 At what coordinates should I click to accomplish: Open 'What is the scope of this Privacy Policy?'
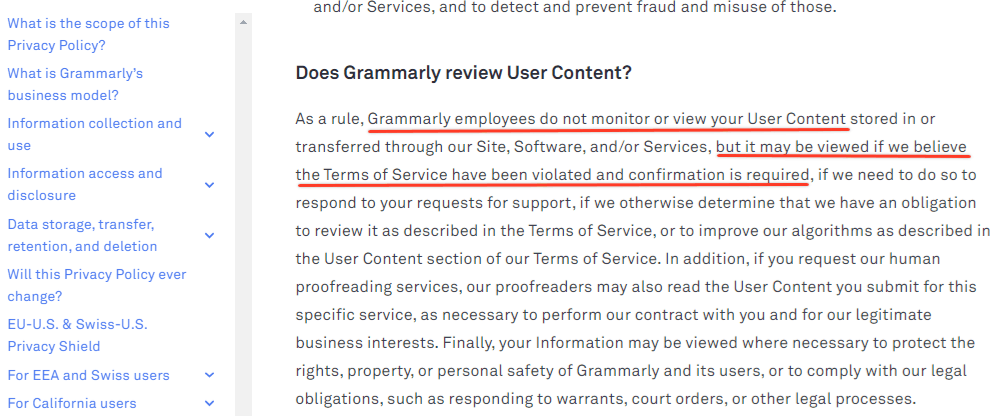pos(88,34)
